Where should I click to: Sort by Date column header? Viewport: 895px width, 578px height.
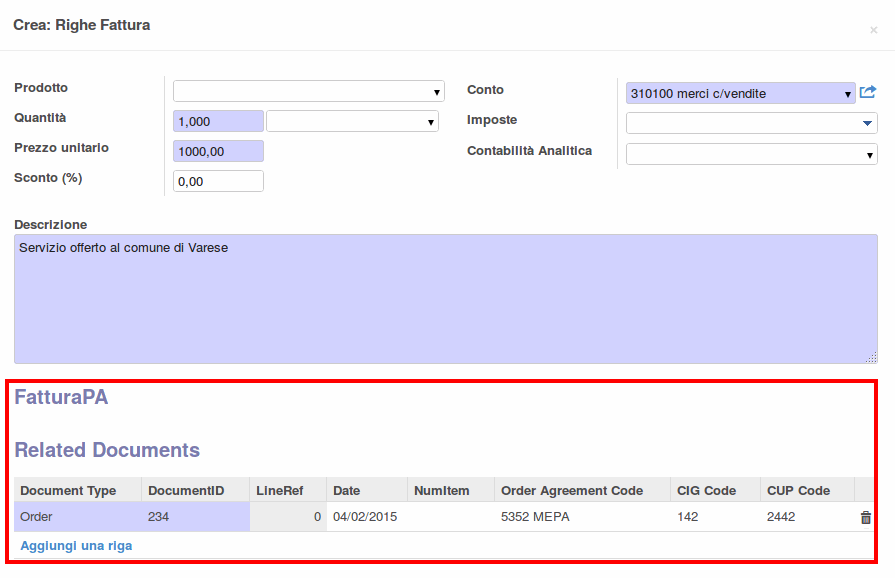tap(347, 490)
